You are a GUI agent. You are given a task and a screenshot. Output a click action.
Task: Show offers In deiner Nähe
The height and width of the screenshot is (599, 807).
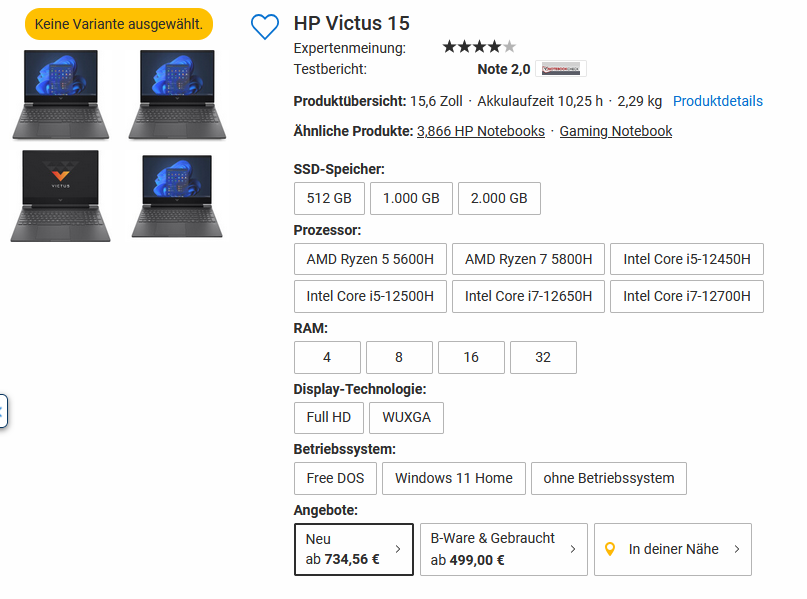(673, 549)
